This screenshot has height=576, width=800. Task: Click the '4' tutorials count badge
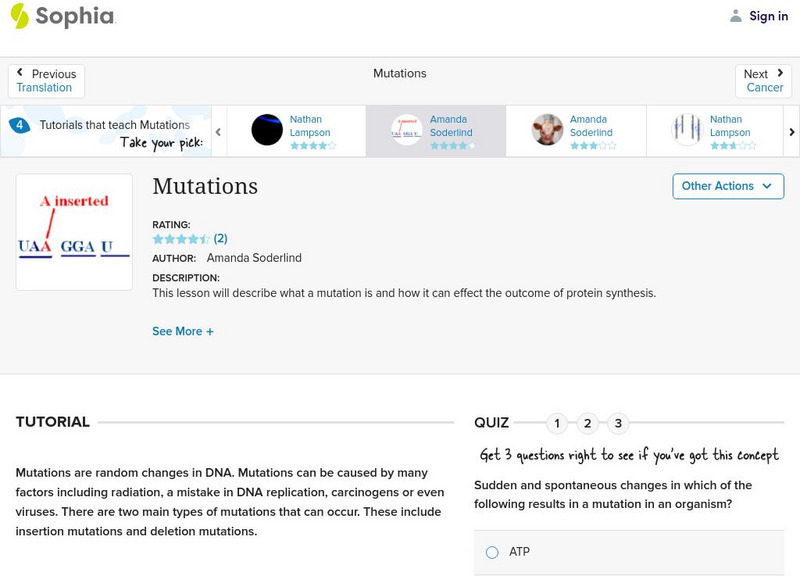tap(20, 124)
